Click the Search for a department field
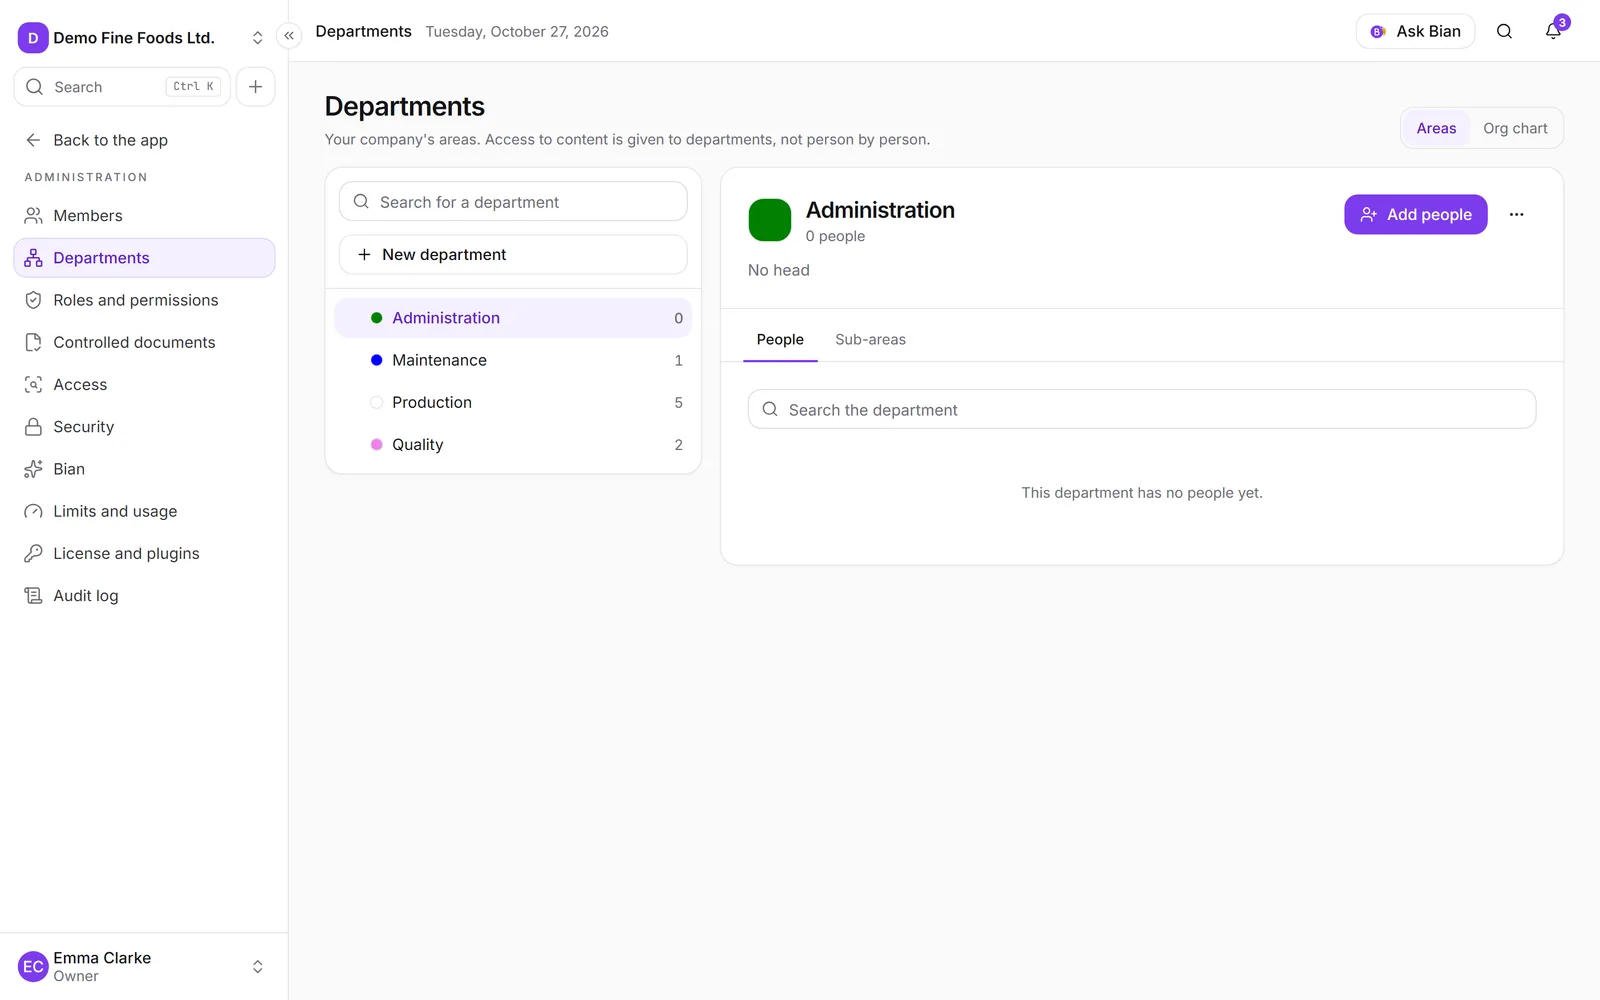This screenshot has height=1000, width=1600. tap(513, 202)
